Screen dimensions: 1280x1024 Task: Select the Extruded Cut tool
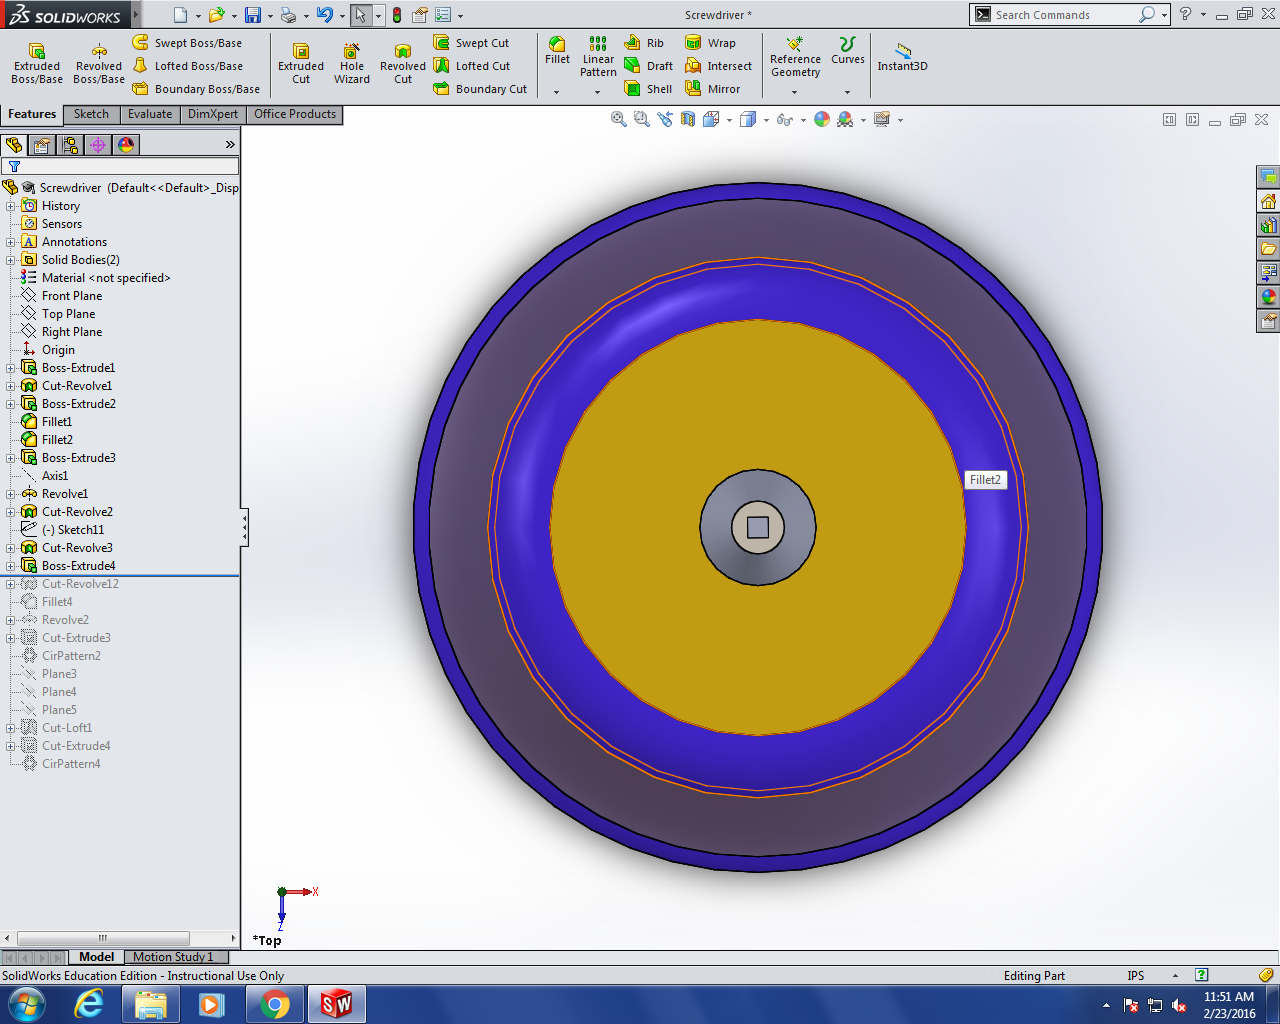(x=301, y=64)
